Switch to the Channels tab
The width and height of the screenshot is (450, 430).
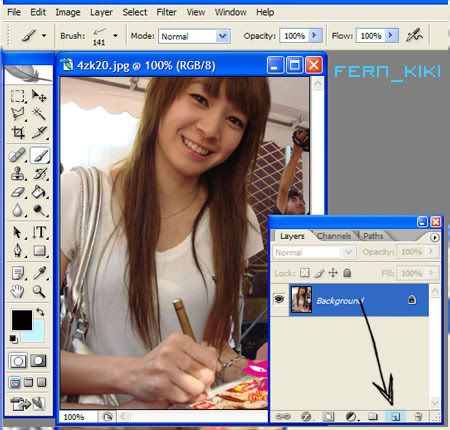pos(334,236)
